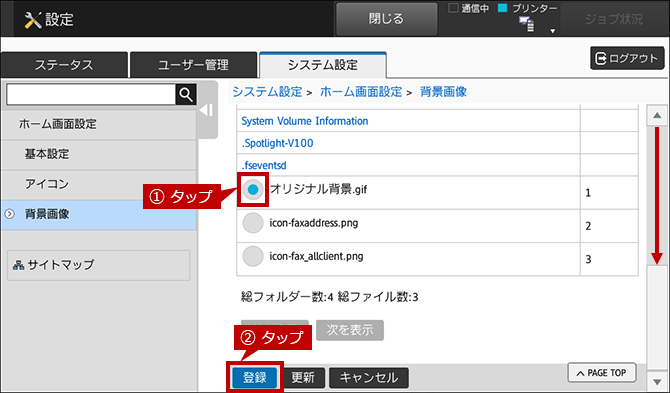Click the オリジナル背景.gif file name
The width and height of the screenshot is (670, 393).
pos(318,189)
